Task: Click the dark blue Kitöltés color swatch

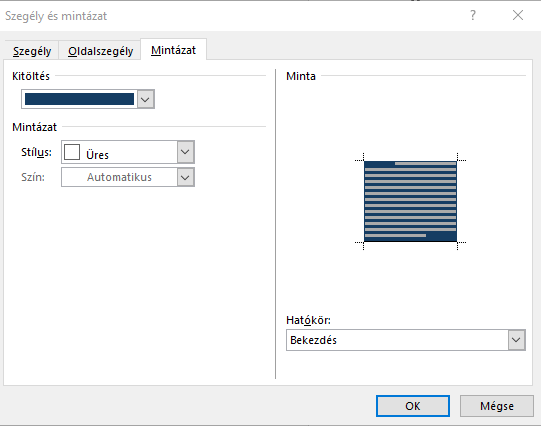Action: point(79,99)
